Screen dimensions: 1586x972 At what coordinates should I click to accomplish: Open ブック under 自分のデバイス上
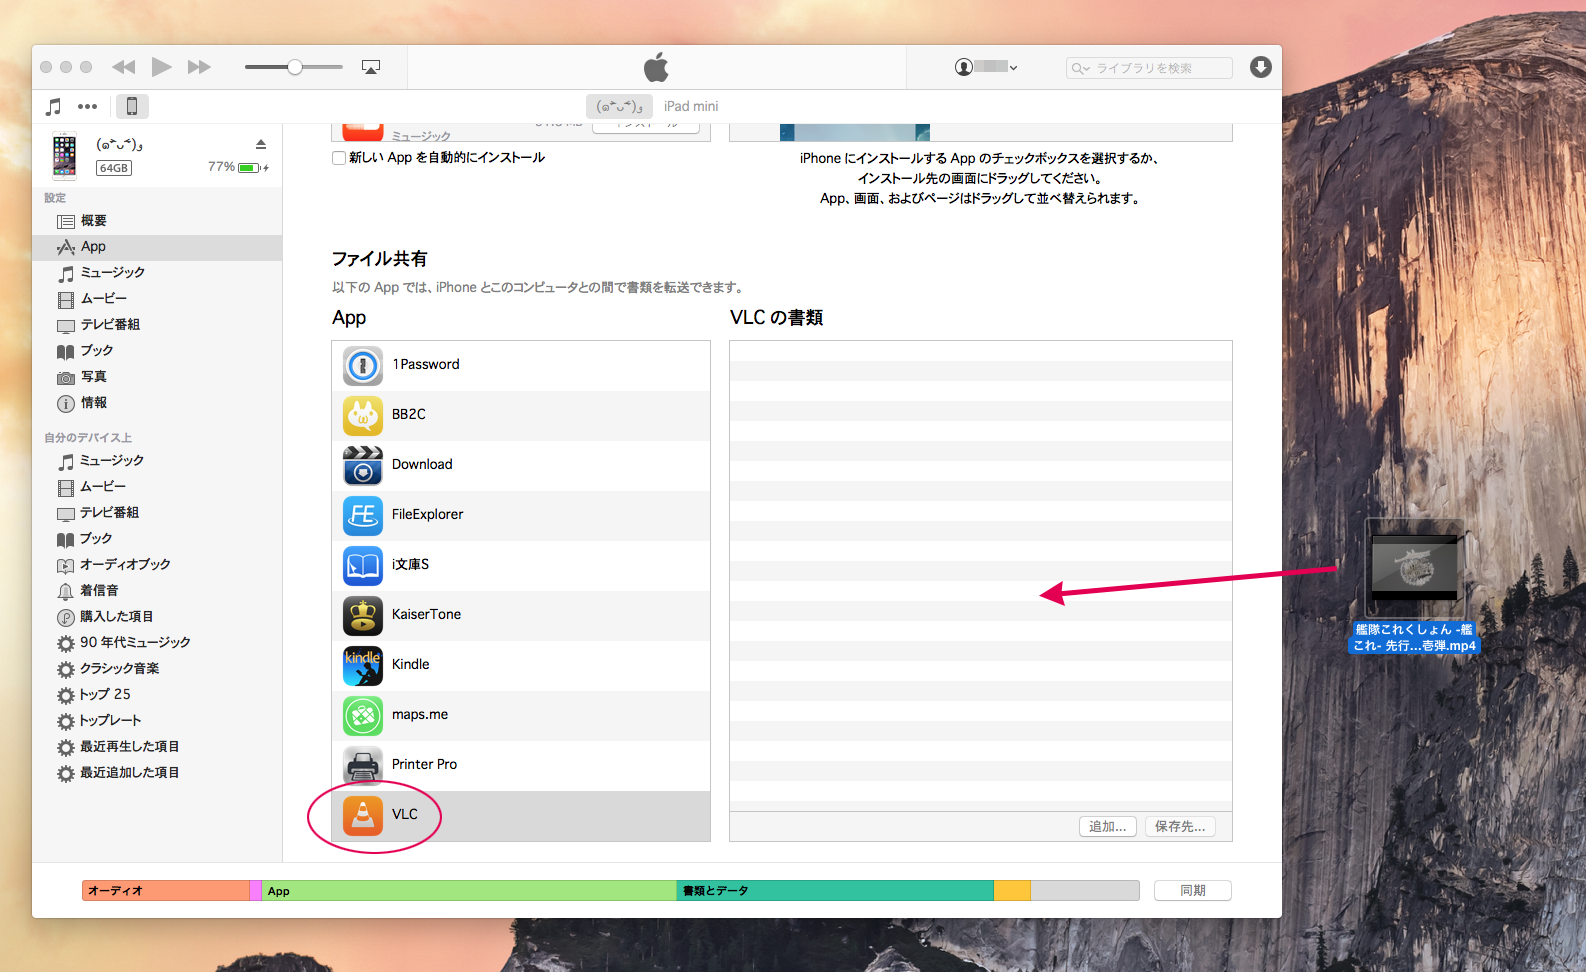tap(157, 539)
